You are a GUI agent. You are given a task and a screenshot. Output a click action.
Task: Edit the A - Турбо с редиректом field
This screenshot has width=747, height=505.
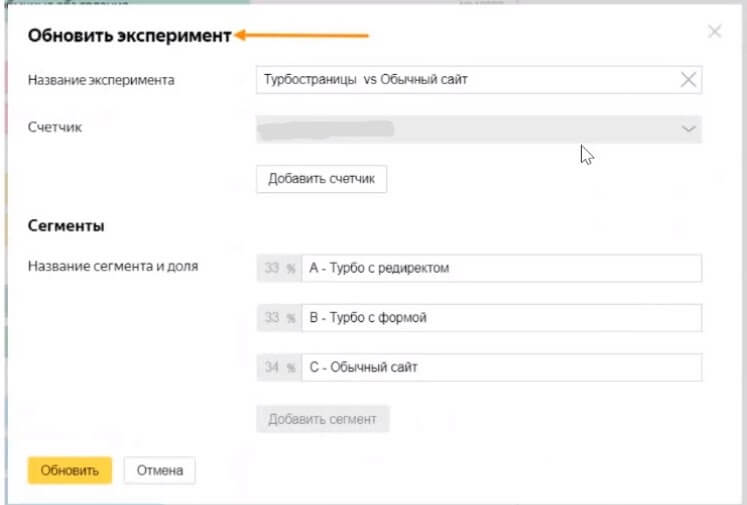coord(500,268)
